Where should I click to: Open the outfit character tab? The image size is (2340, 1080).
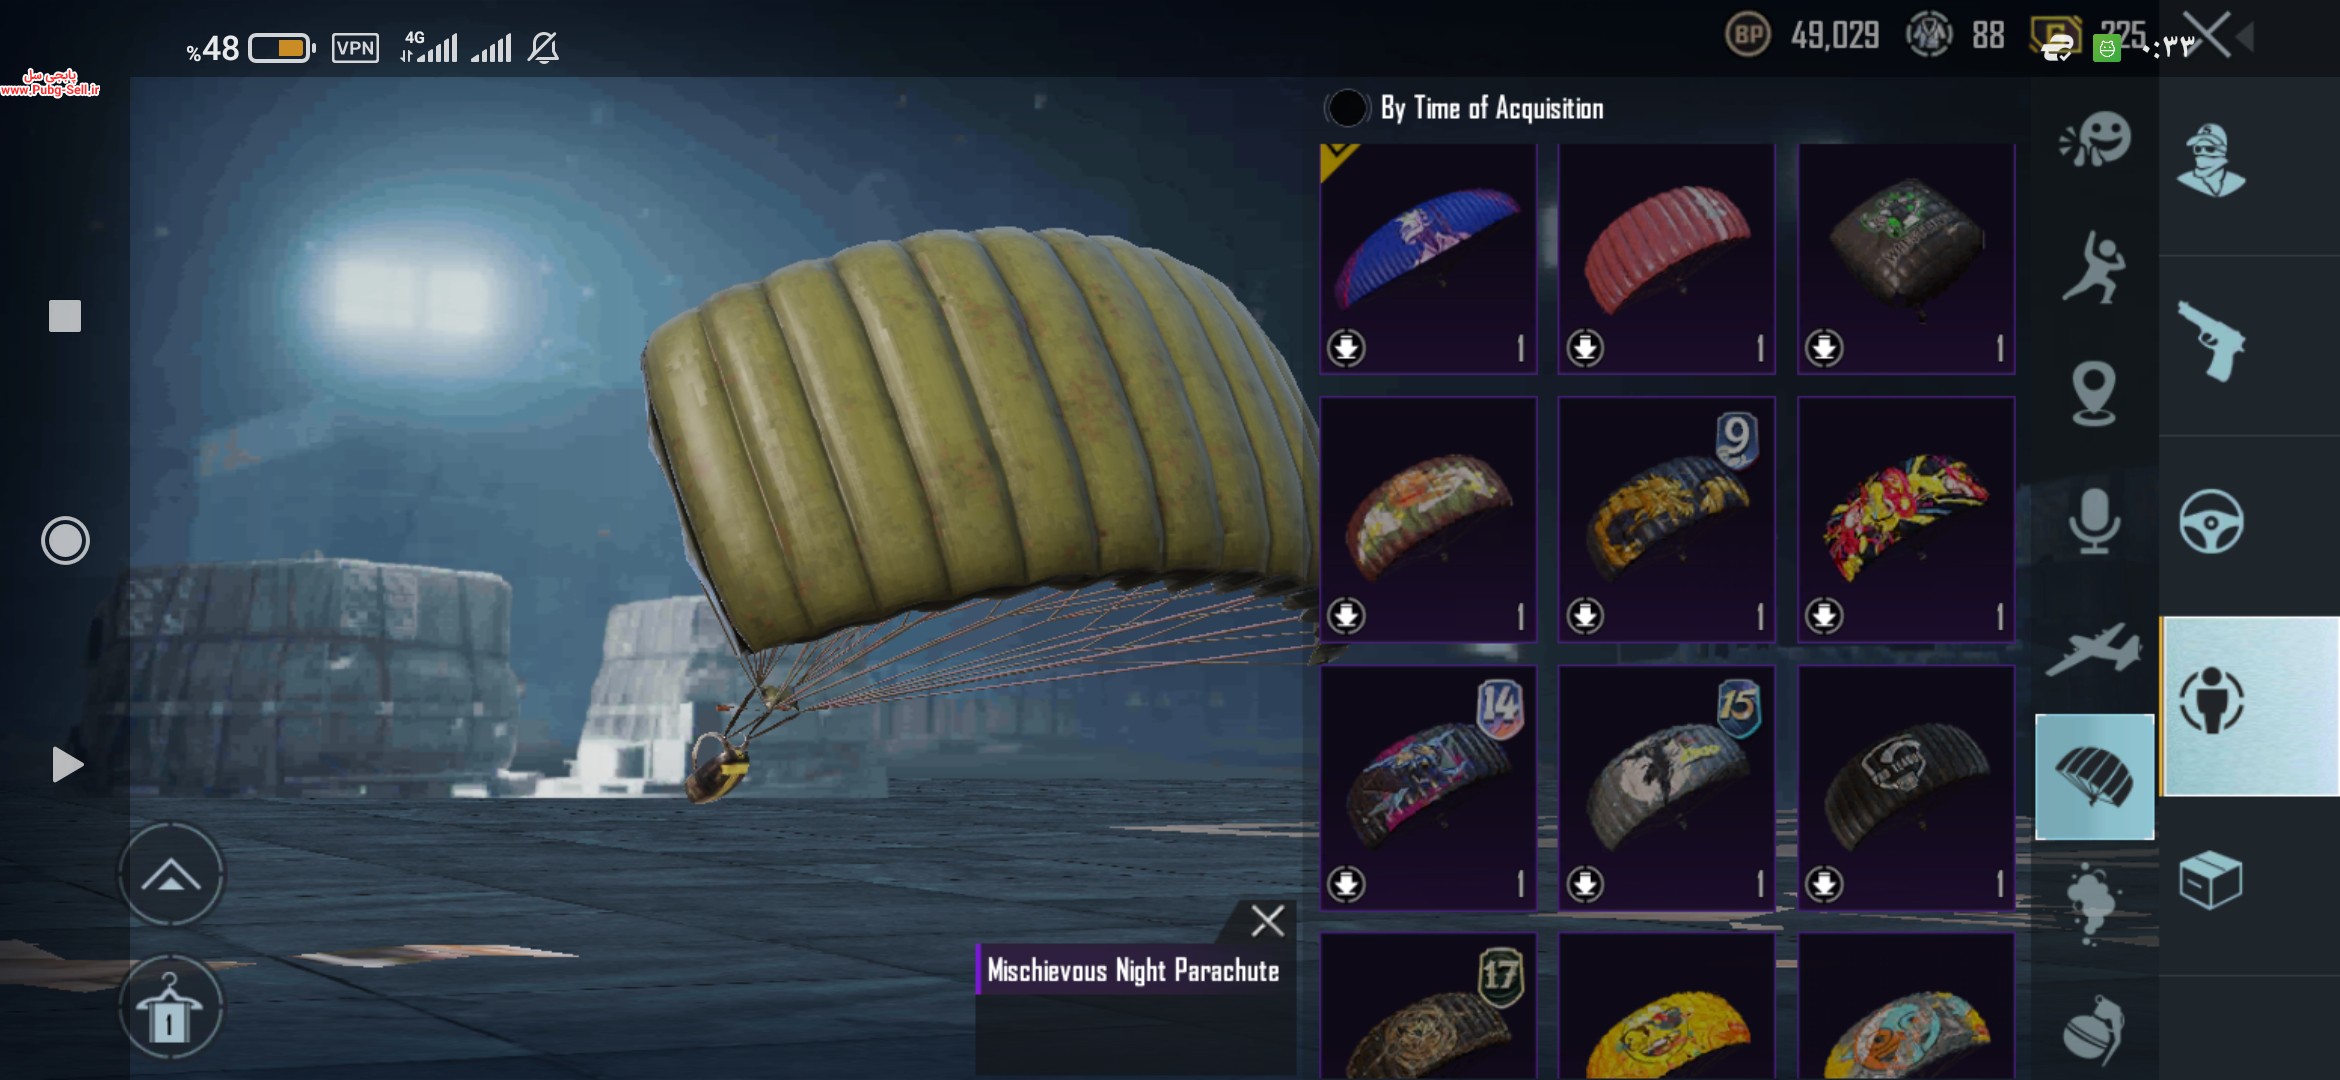point(2211,161)
